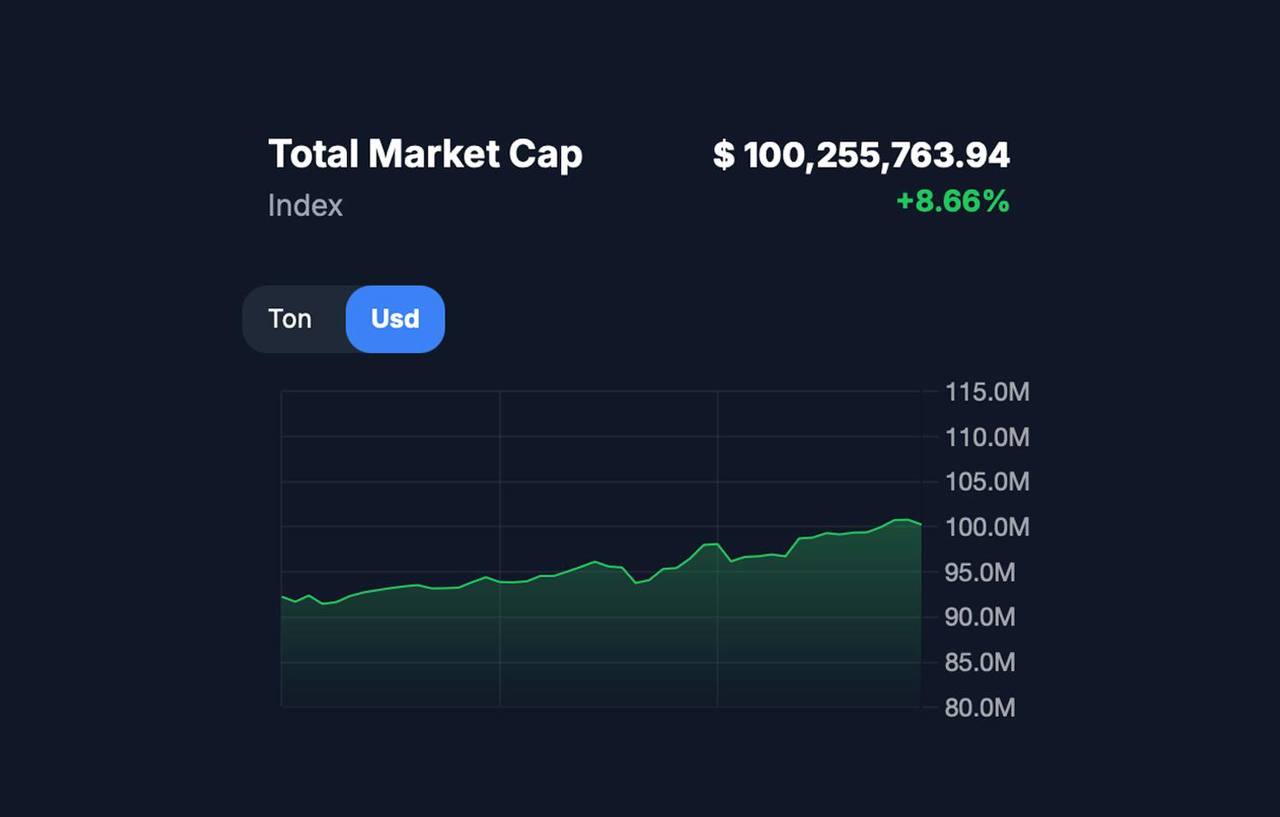Click the 105.0M axis label
The width and height of the screenshot is (1280, 817).
[x=987, y=482]
